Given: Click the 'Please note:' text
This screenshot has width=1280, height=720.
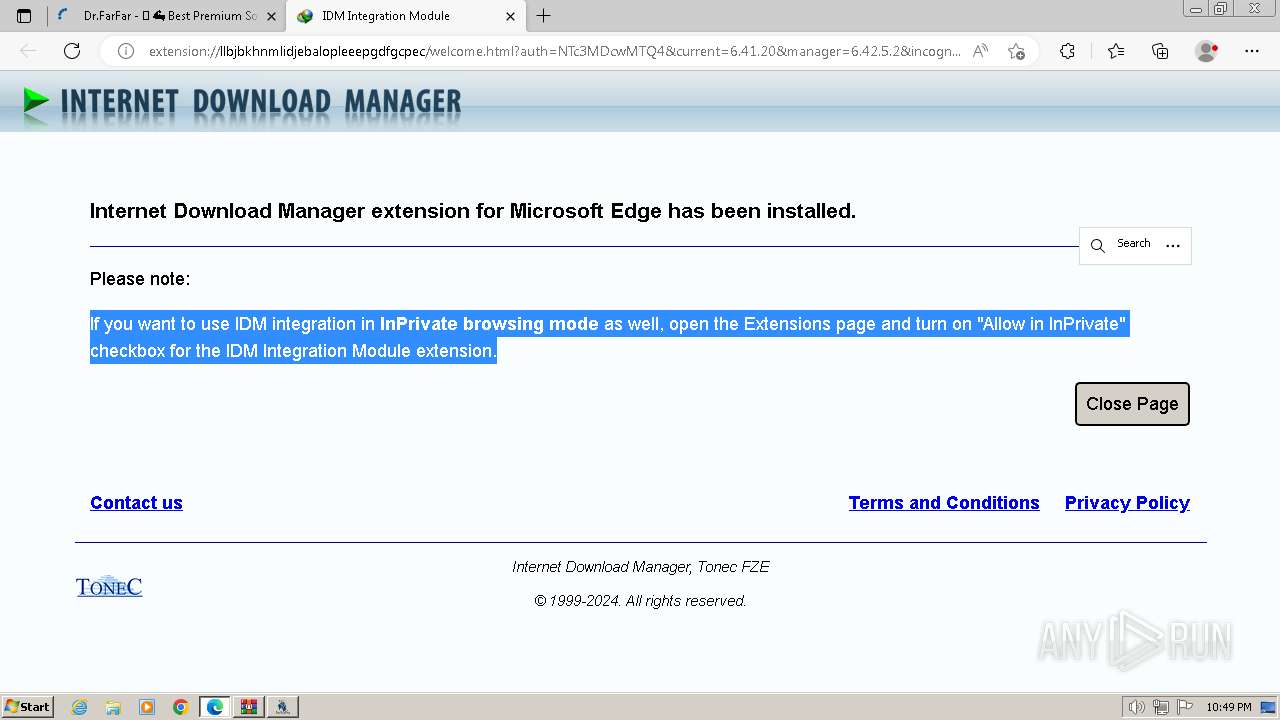Looking at the screenshot, I should coord(140,279).
